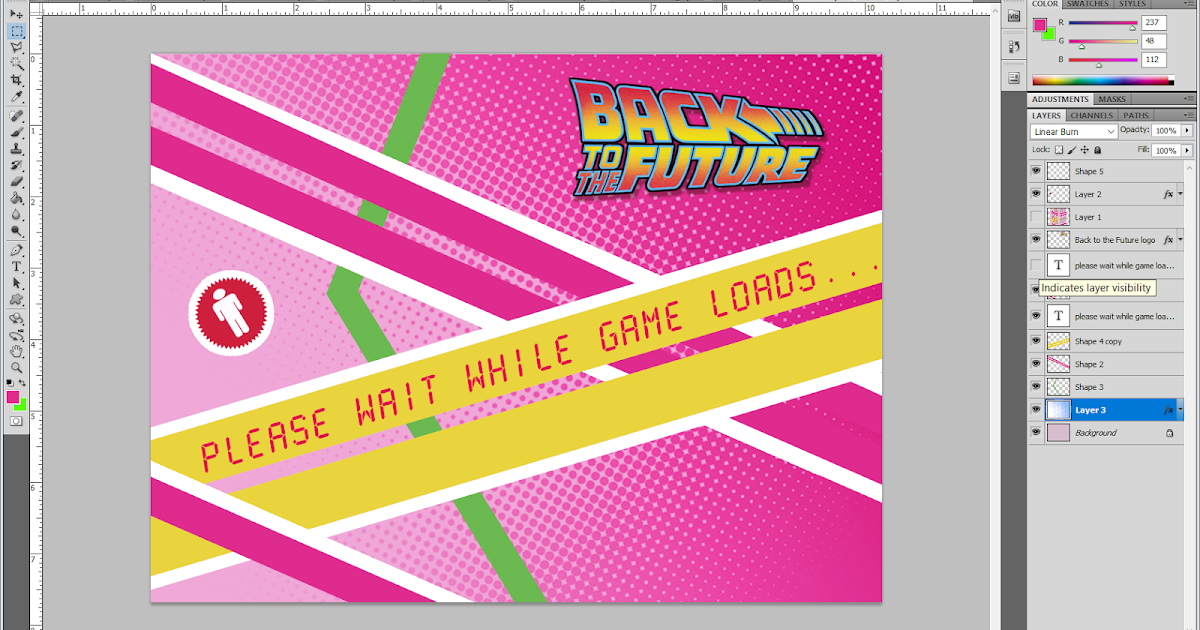Select the Move tool
The width and height of the screenshot is (1200, 630).
pyautogui.click(x=16, y=15)
